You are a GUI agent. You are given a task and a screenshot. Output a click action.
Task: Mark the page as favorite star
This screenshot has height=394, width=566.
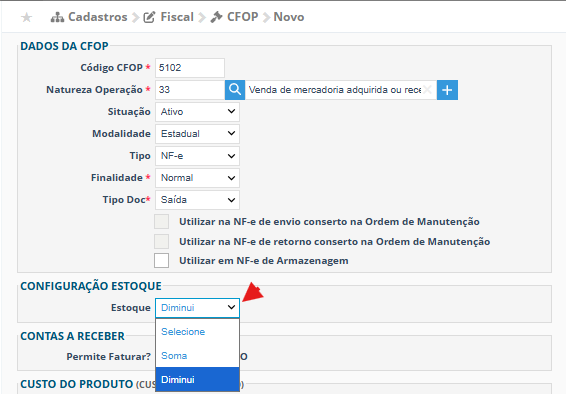tap(26, 17)
